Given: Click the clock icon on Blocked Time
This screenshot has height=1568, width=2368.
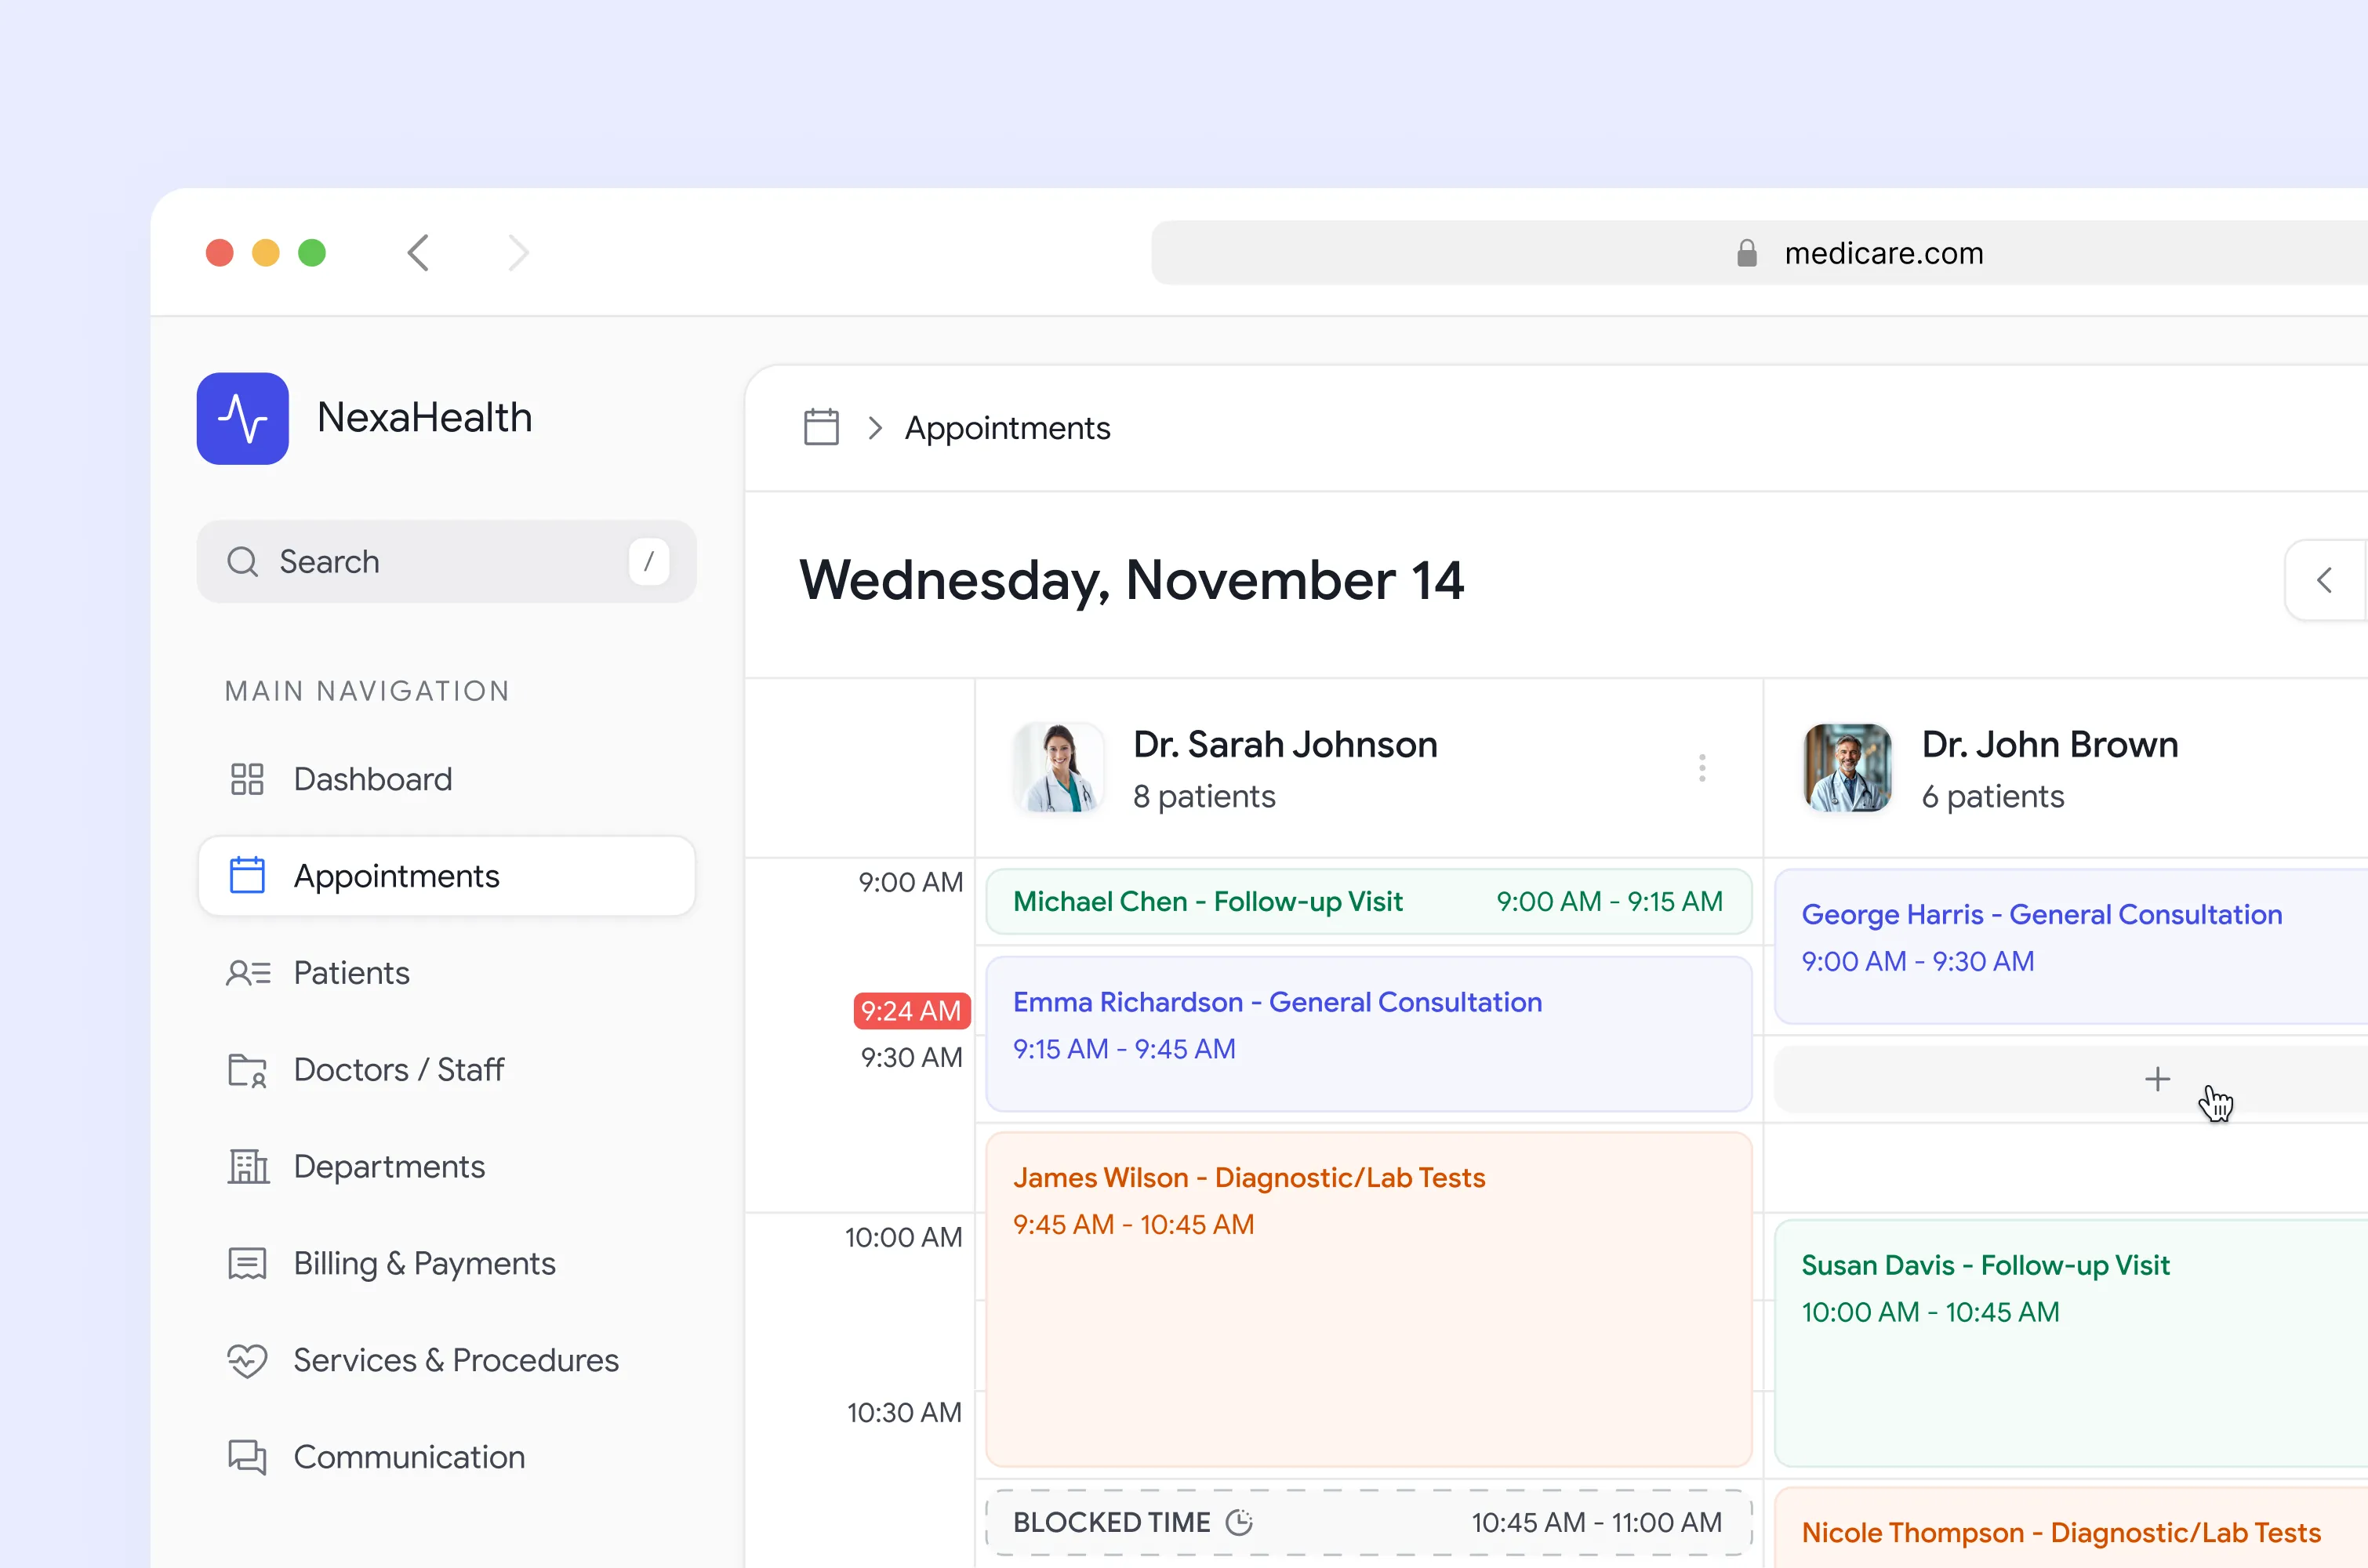Looking at the screenshot, I should (x=1239, y=1522).
